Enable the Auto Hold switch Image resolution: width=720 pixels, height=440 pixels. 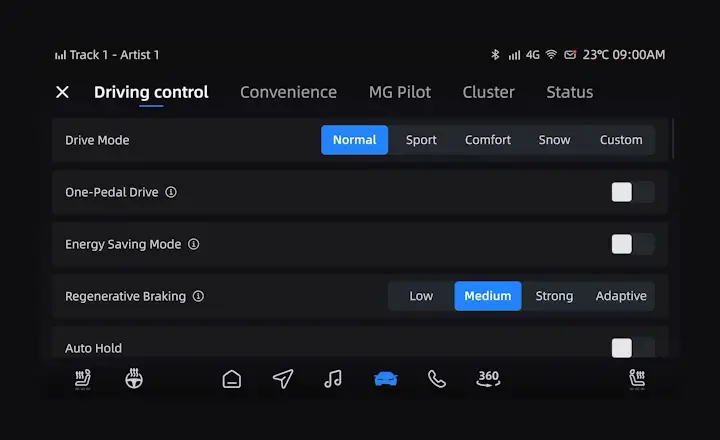(x=632, y=347)
